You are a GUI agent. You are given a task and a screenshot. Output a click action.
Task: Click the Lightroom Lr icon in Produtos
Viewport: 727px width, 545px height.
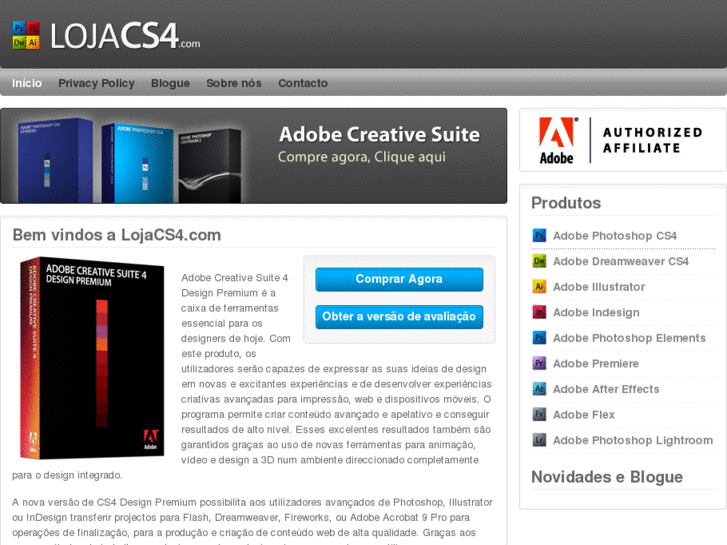(x=539, y=440)
